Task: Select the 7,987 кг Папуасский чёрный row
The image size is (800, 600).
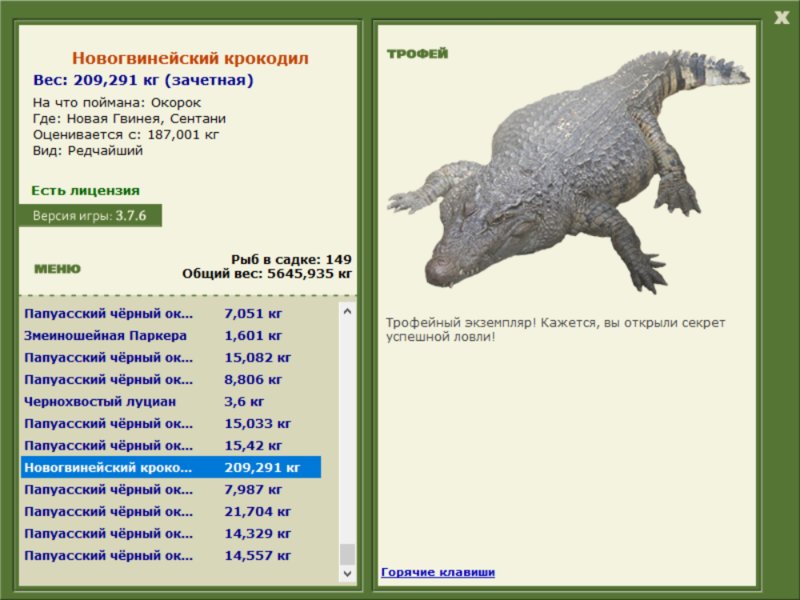Action: click(171, 489)
